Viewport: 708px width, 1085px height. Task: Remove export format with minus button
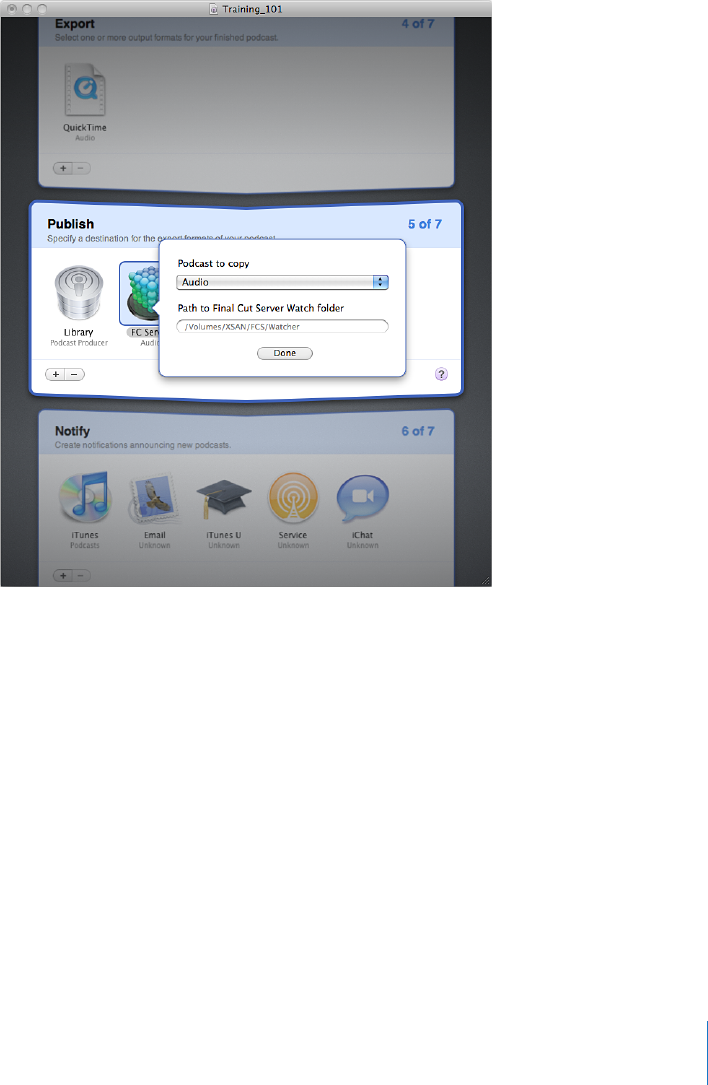tap(81, 168)
